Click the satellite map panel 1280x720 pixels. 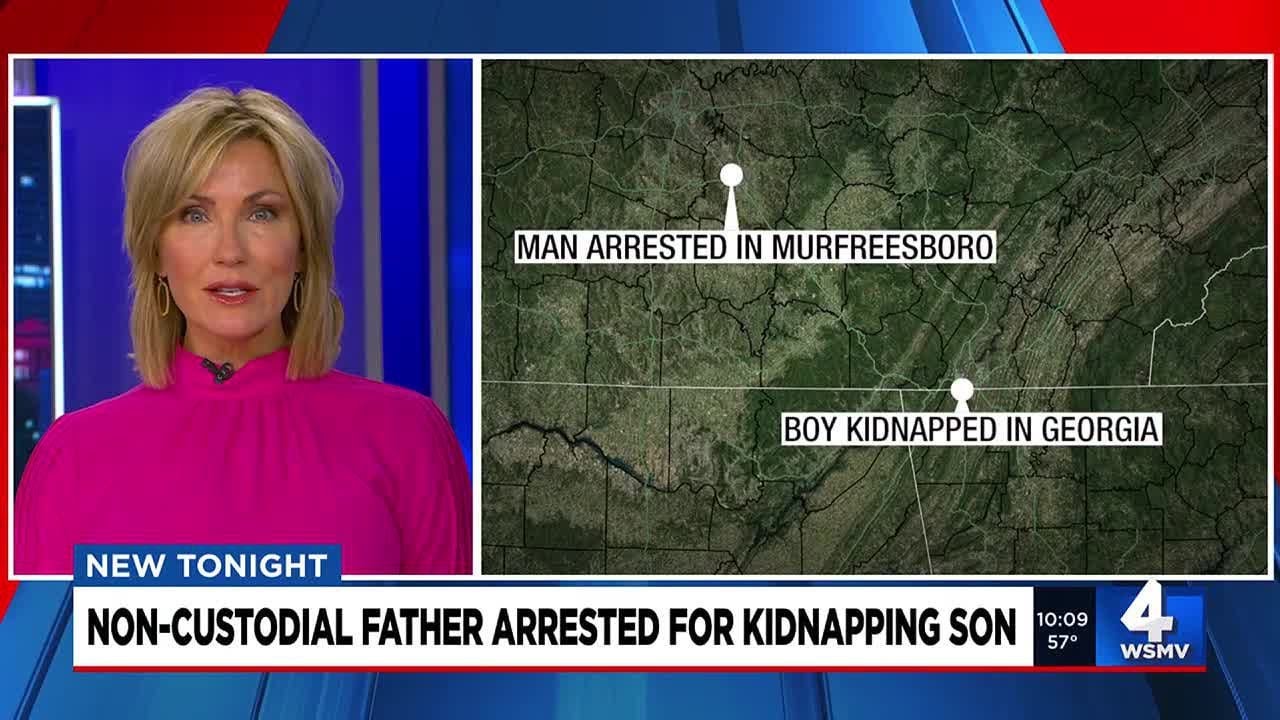click(x=874, y=316)
